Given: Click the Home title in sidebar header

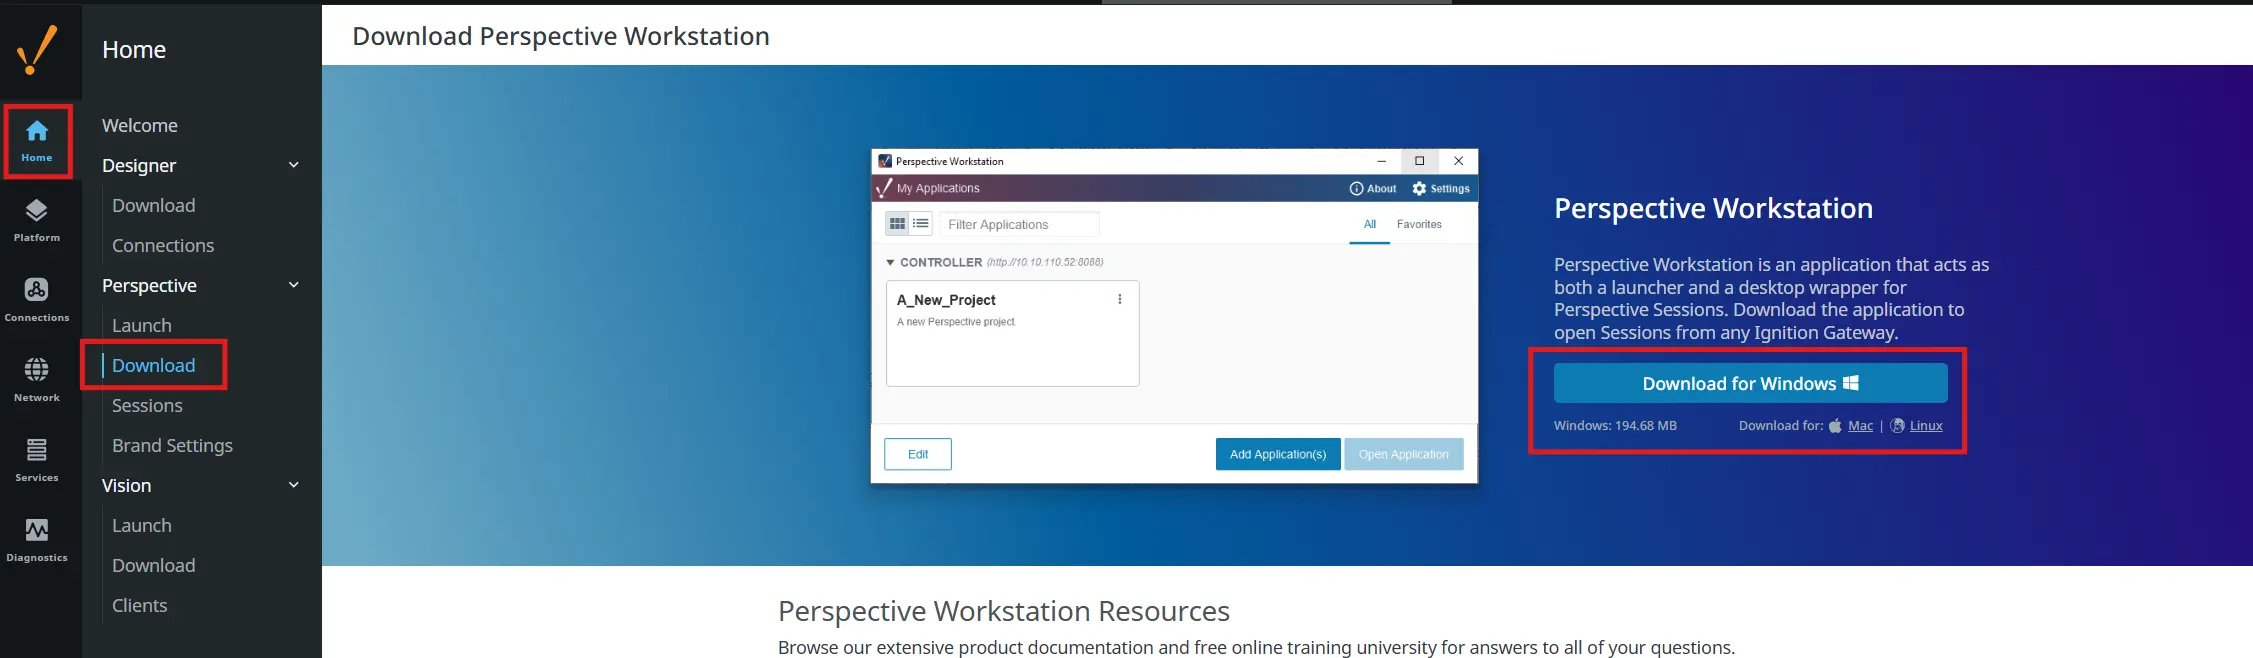Looking at the screenshot, I should pyautogui.click(x=134, y=49).
